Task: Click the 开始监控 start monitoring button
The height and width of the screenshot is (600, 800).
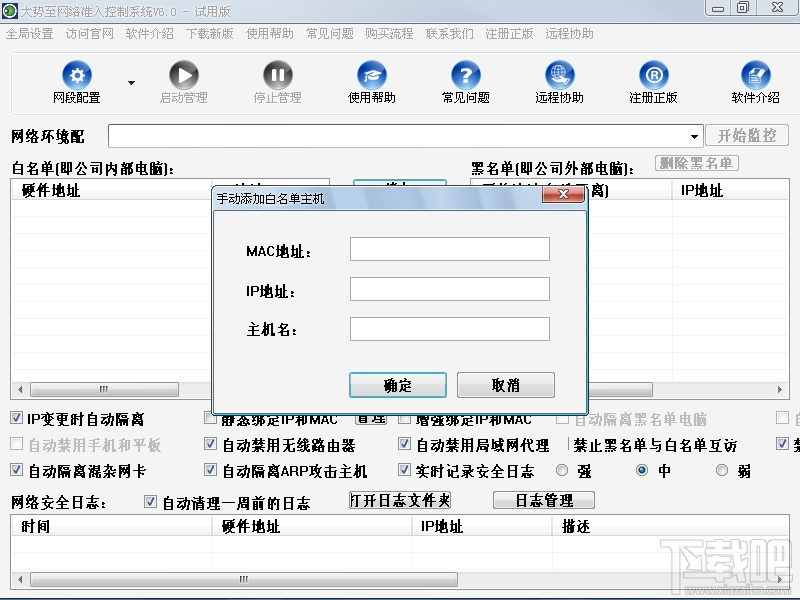Action: click(x=748, y=136)
